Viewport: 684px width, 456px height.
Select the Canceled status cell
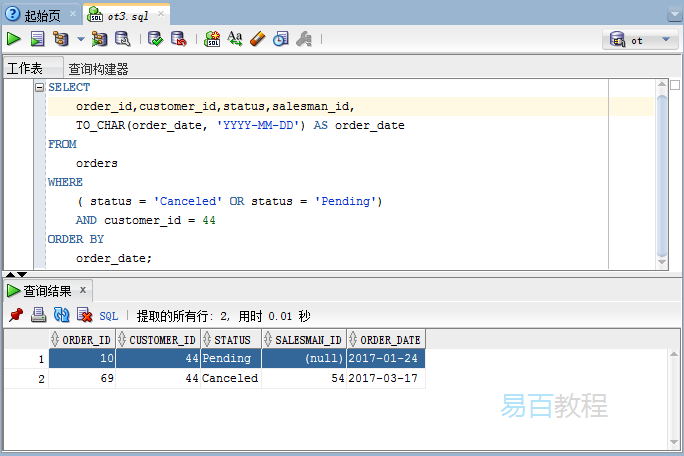pos(230,379)
